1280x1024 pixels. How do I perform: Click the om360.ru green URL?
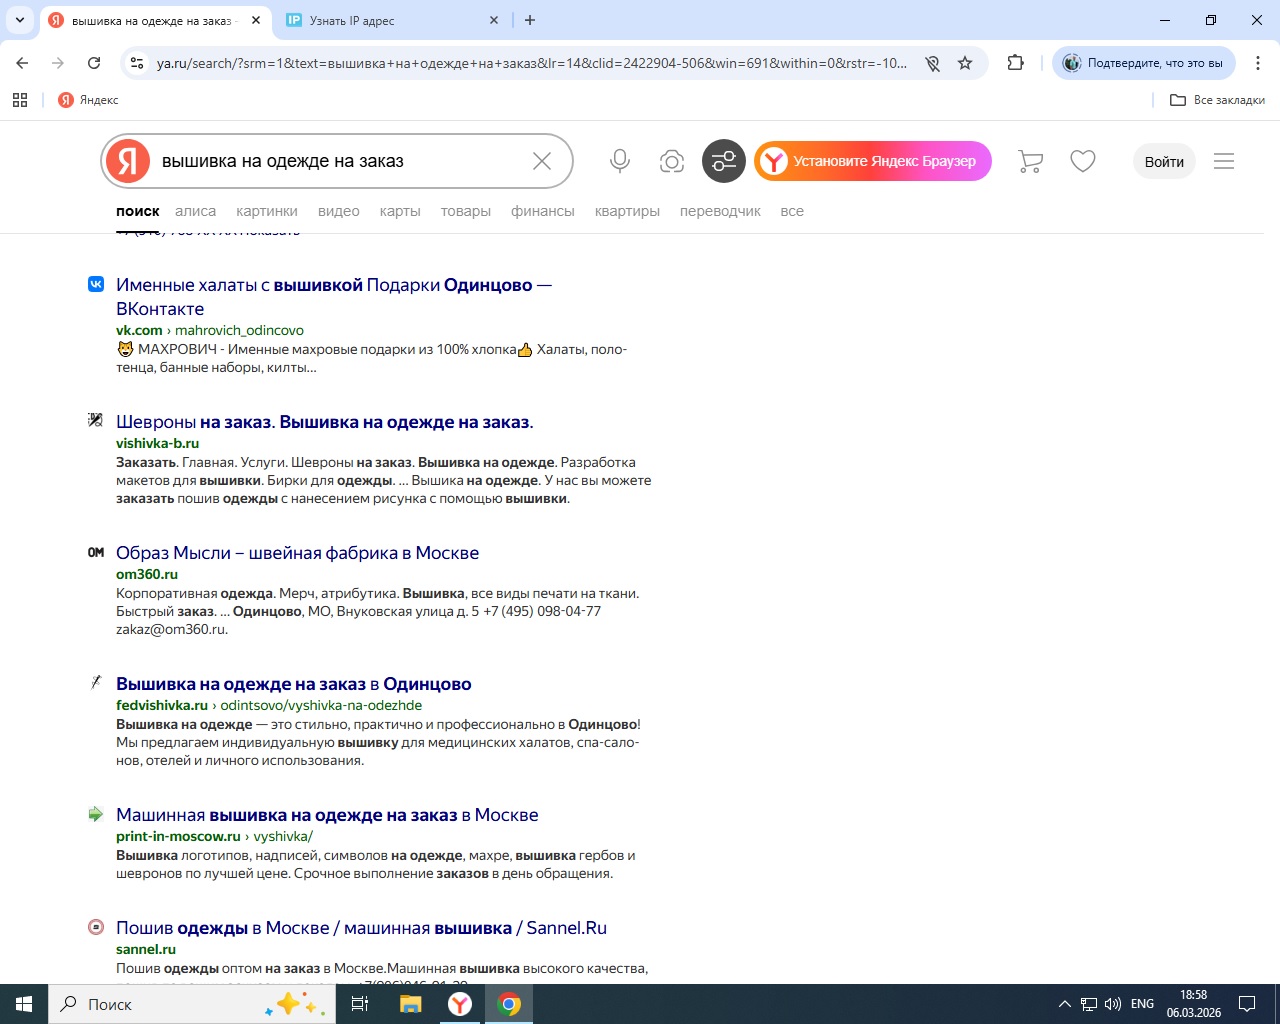147,574
